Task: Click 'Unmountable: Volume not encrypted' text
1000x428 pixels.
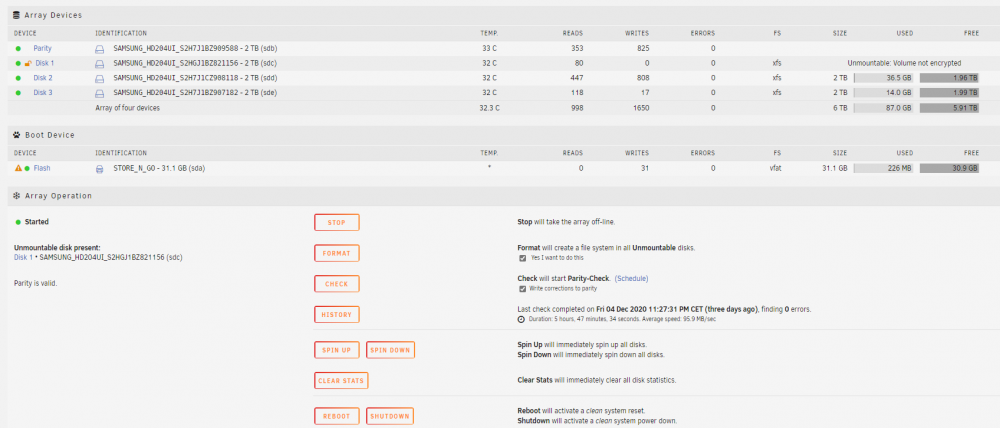Action: (904, 63)
